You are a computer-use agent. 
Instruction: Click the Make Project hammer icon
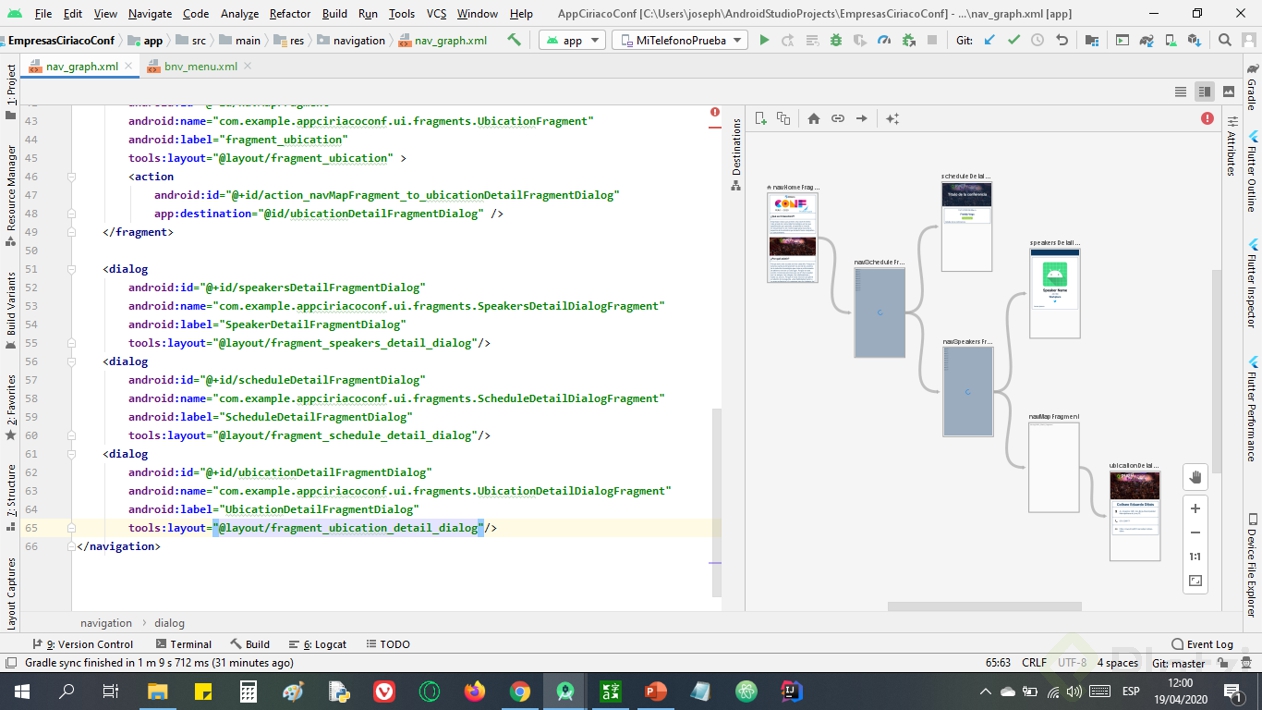[514, 41]
